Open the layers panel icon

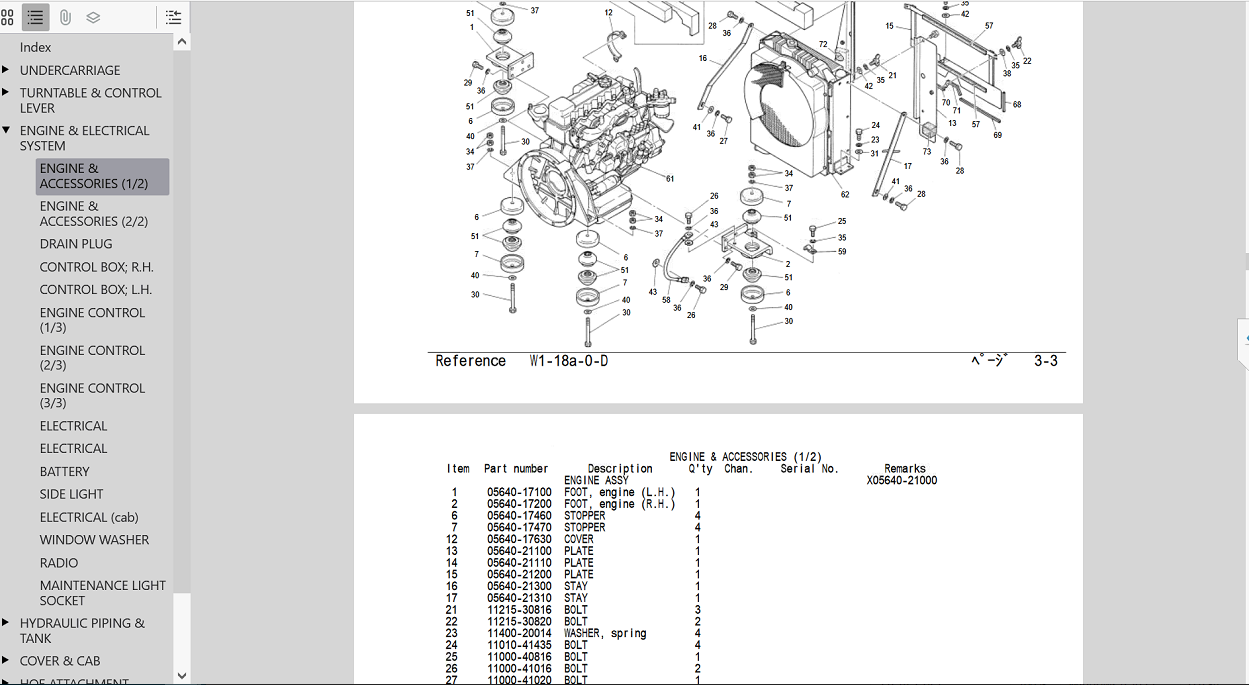[x=93, y=17]
